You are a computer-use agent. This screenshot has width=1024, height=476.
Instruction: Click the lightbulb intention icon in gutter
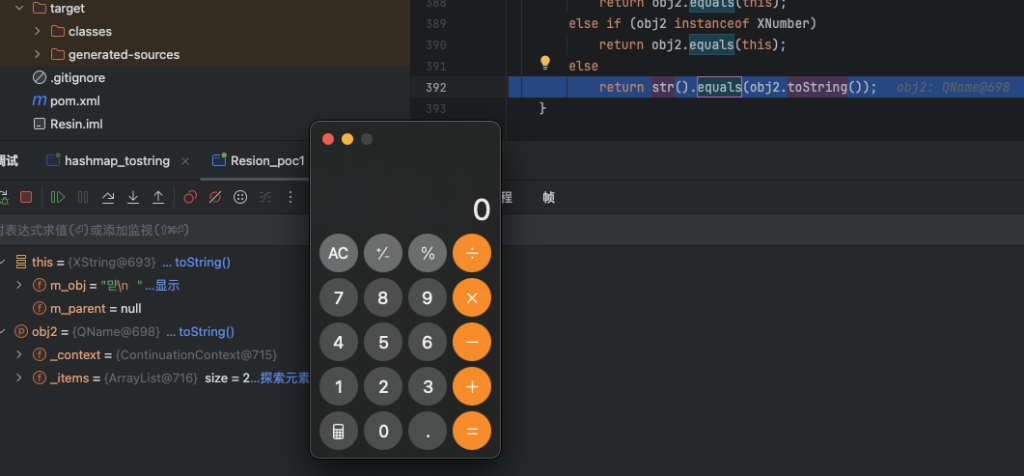pyautogui.click(x=545, y=63)
